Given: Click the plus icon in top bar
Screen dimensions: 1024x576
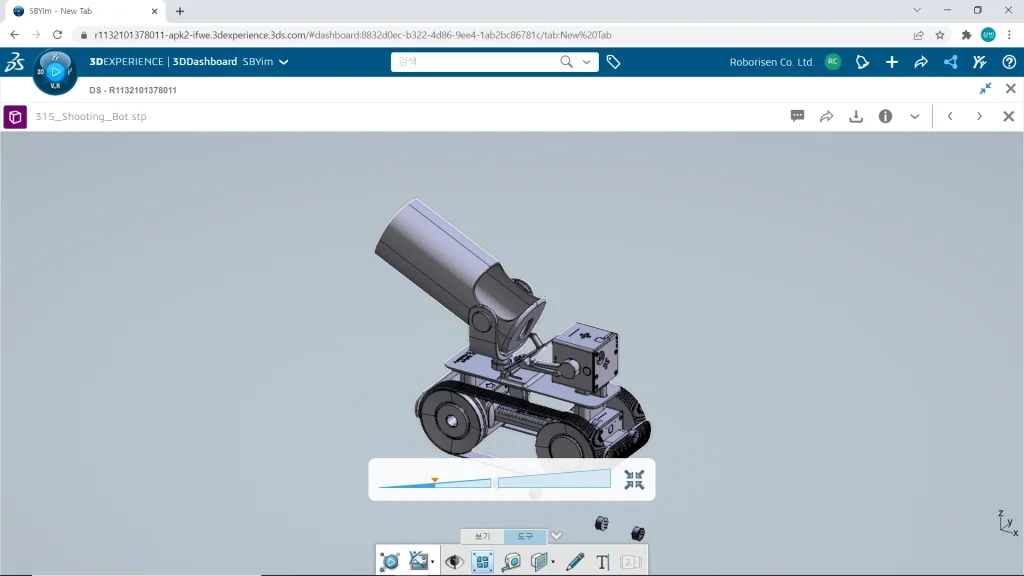Looking at the screenshot, I should tap(892, 62).
